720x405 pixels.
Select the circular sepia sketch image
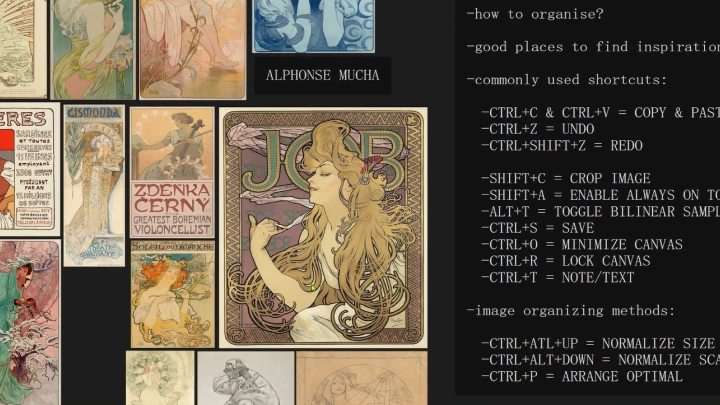[362, 378]
